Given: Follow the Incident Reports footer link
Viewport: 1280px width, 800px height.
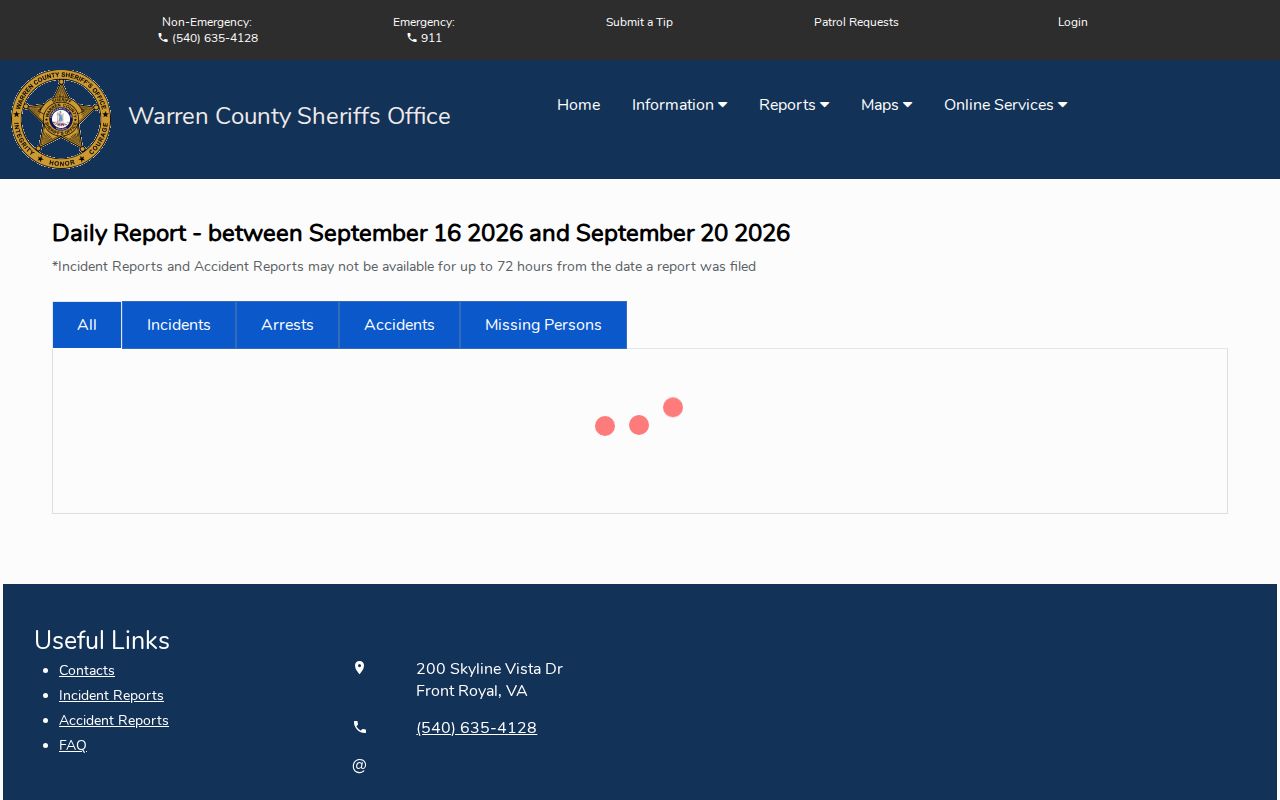Looking at the screenshot, I should pyautogui.click(x=111, y=696).
